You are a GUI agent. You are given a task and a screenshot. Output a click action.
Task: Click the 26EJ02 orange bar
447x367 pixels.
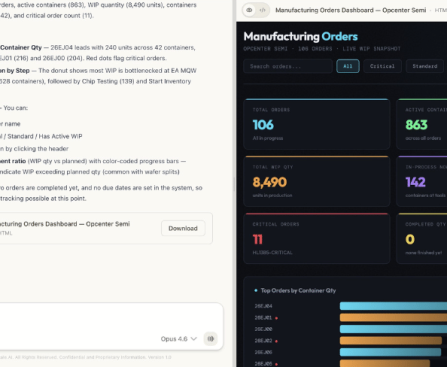pyautogui.click(x=391, y=340)
